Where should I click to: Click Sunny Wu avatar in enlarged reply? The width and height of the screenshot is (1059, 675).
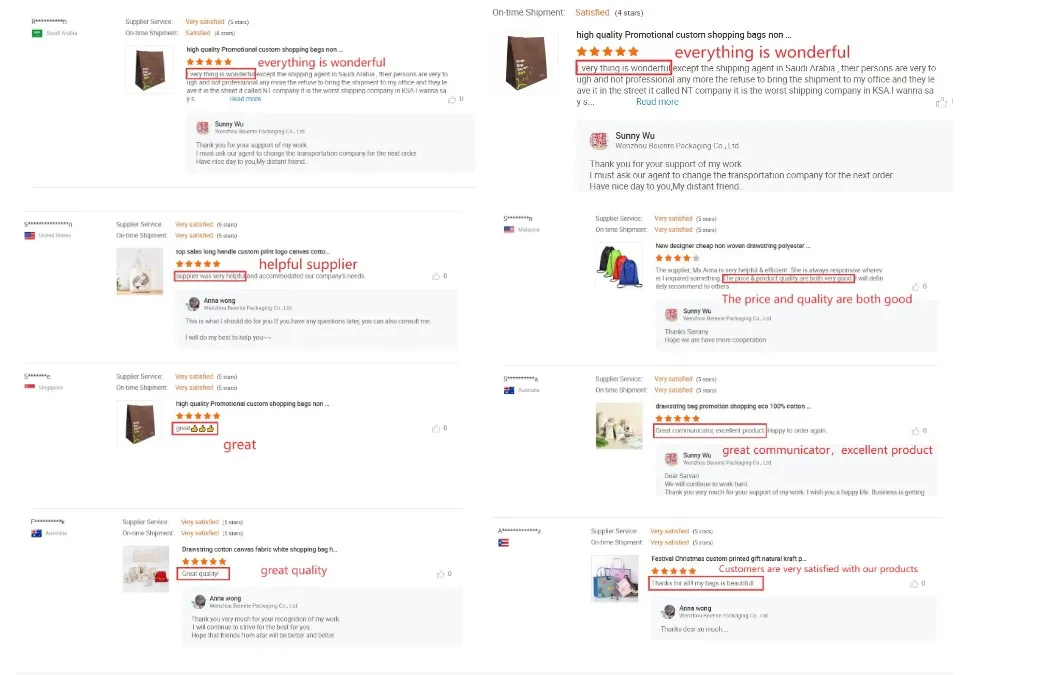click(x=598, y=141)
